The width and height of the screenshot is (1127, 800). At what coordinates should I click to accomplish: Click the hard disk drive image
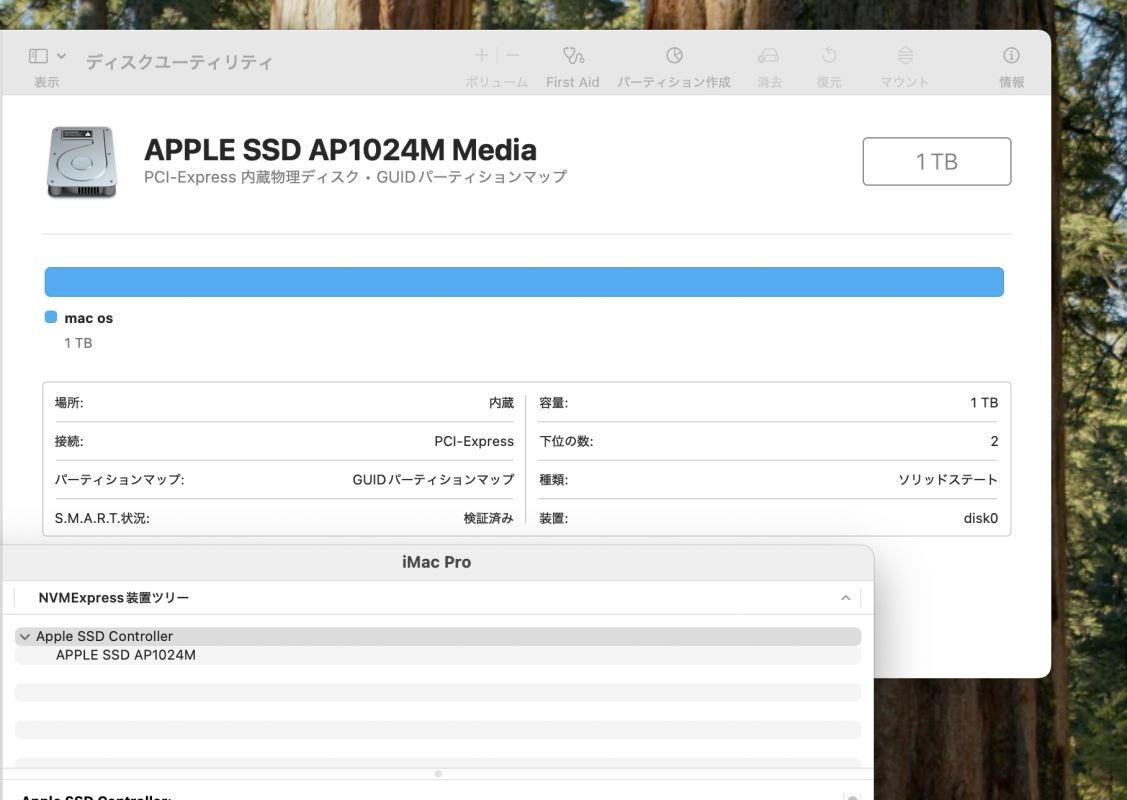(x=81, y=162)
